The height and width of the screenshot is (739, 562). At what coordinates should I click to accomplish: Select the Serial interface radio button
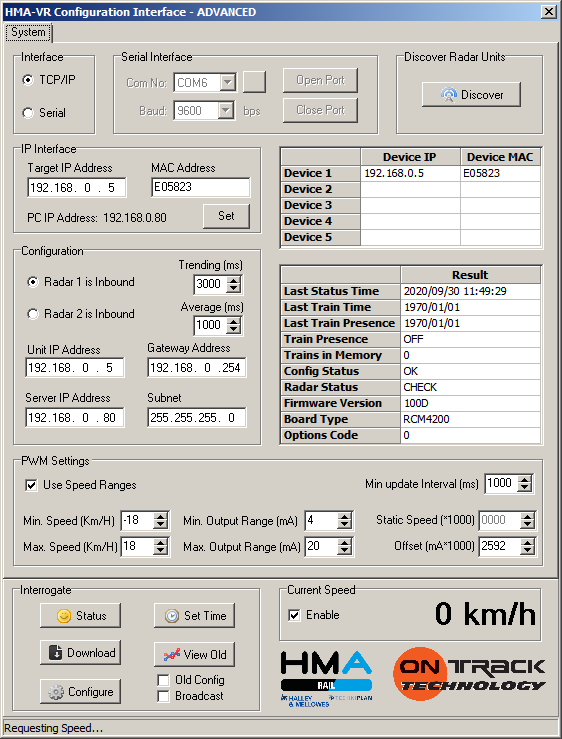pyautogui.click(x=28, y=113)
